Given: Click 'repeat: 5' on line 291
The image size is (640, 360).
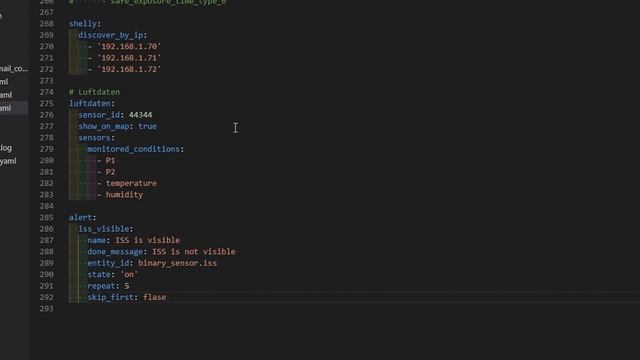Looking at the screenshot, I should coord(108,286).
